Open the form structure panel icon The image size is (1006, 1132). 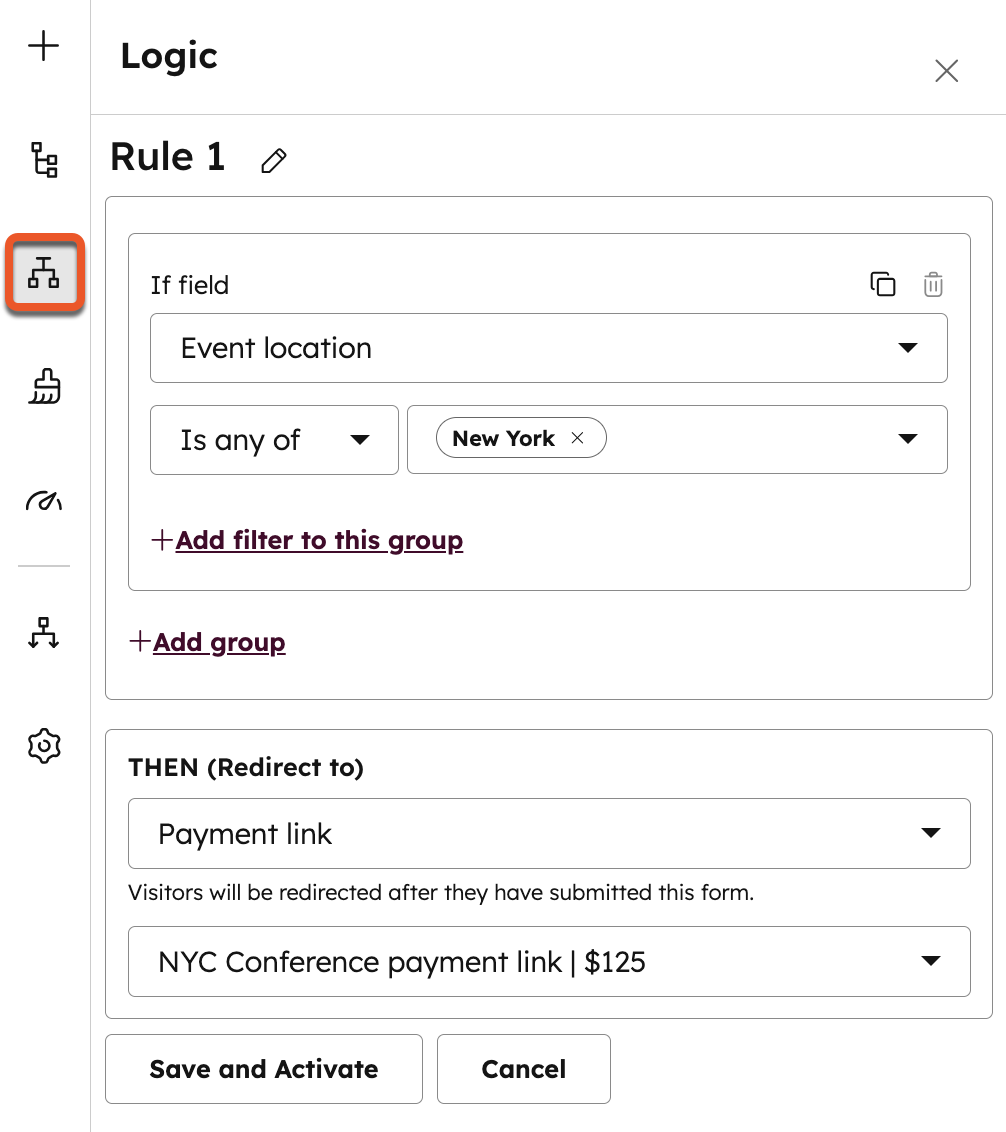click(x=44, y=160)
